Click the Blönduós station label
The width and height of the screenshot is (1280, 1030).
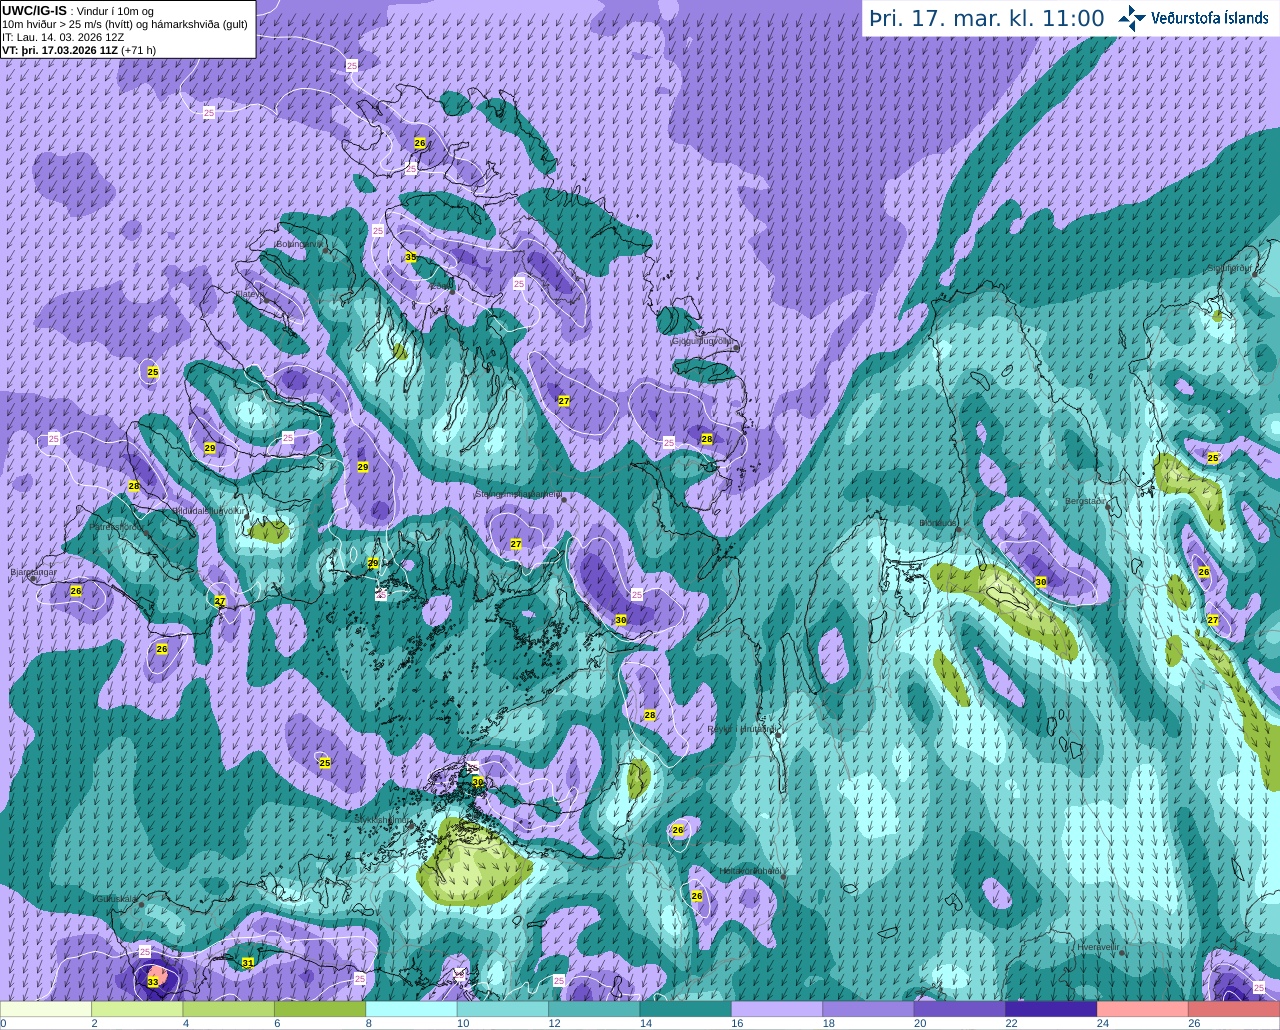click(938, 523)
